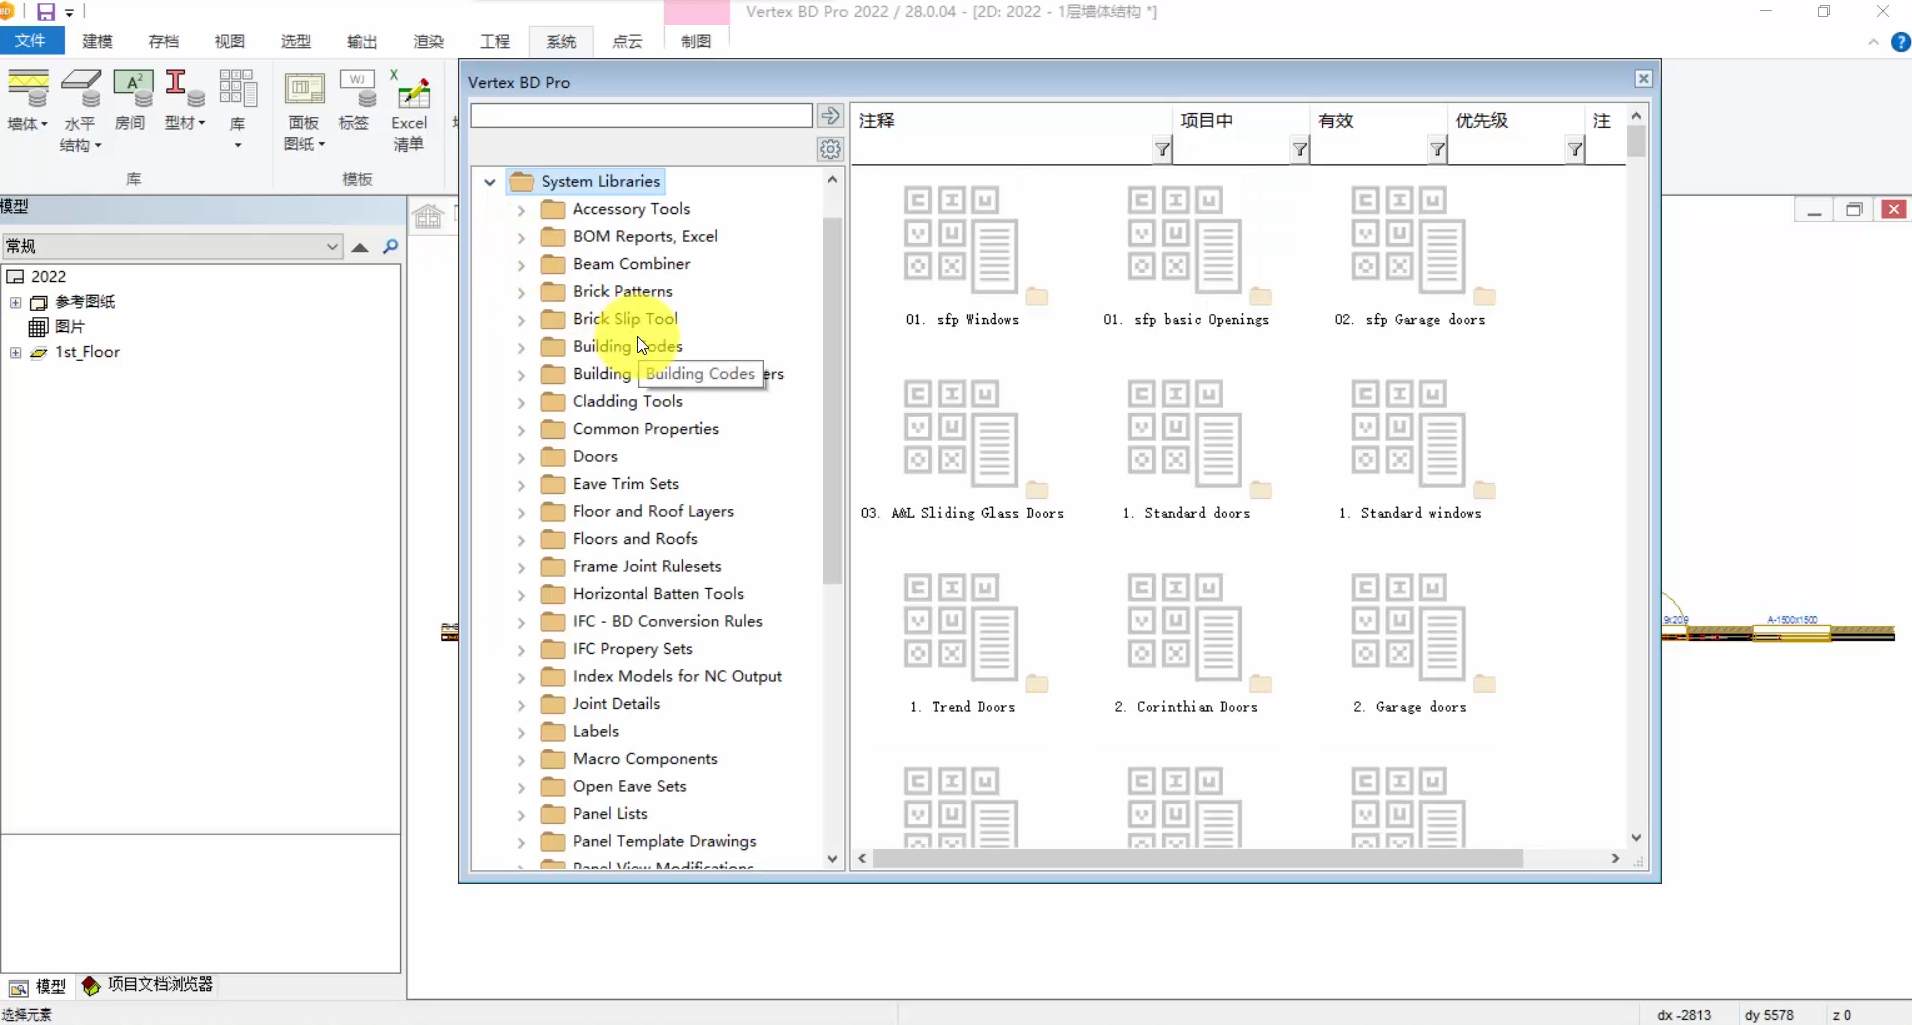Open the 型材 profile library tool
The height and width of the screenshot is (1025, 1912).
(x=184, y=101)
